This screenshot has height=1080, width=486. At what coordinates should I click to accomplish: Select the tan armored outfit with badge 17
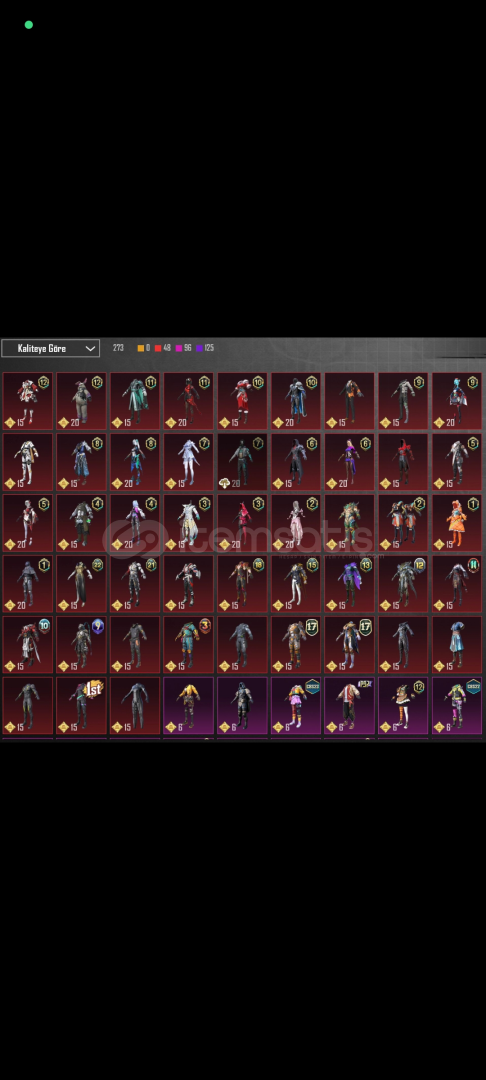(296, 644)
